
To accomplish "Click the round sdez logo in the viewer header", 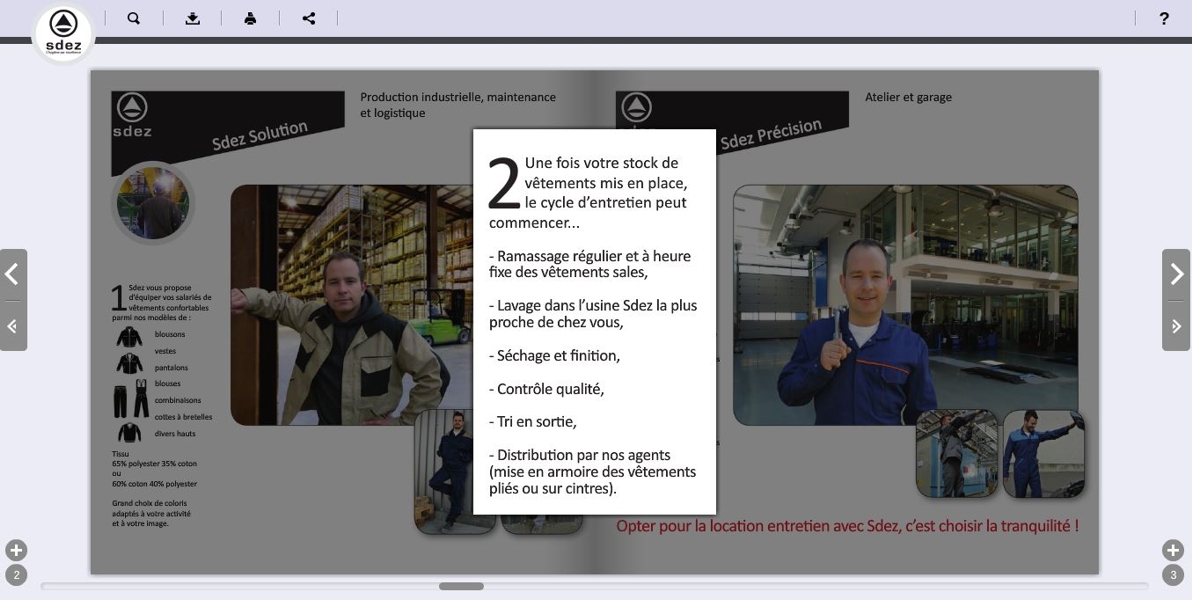I will tap(63, 33).
